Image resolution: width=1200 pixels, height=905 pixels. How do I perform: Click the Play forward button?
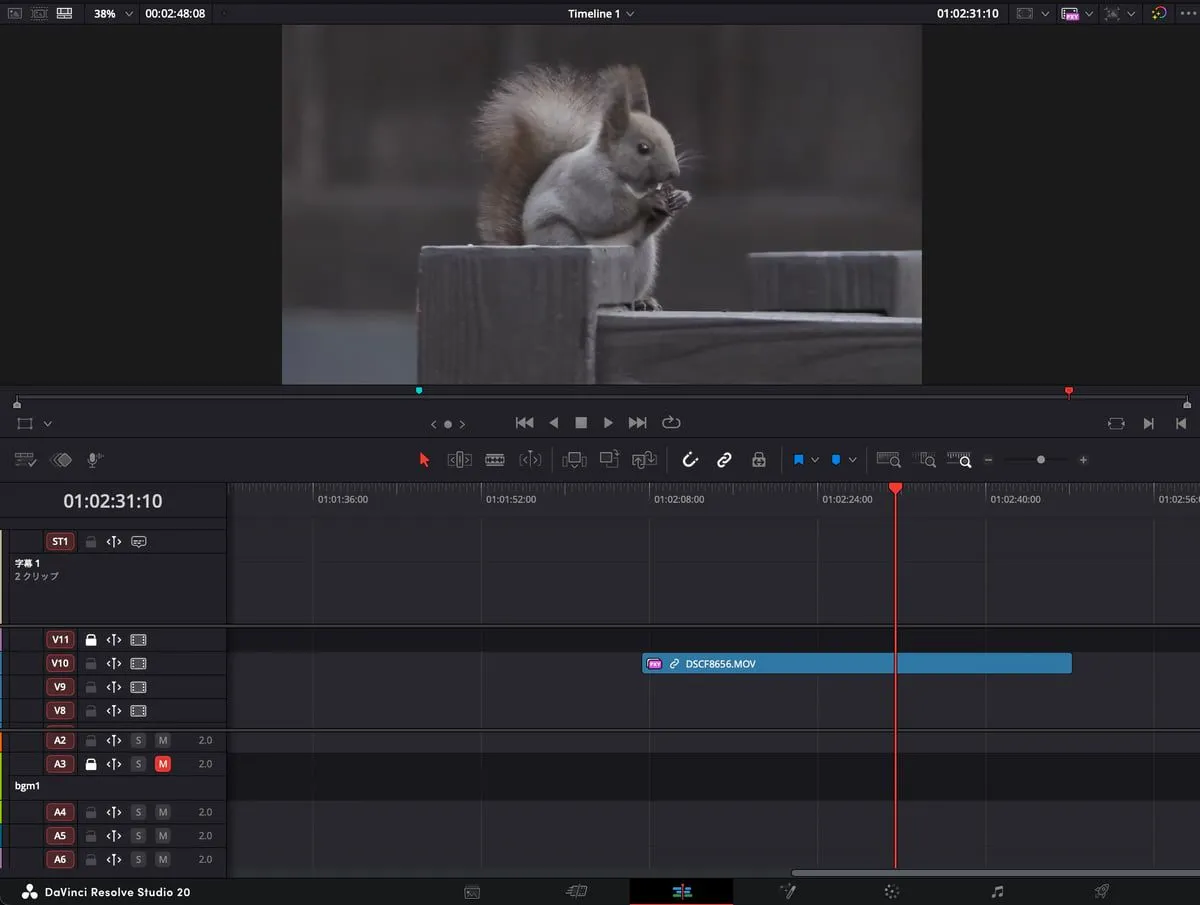[x=608, y=423]
